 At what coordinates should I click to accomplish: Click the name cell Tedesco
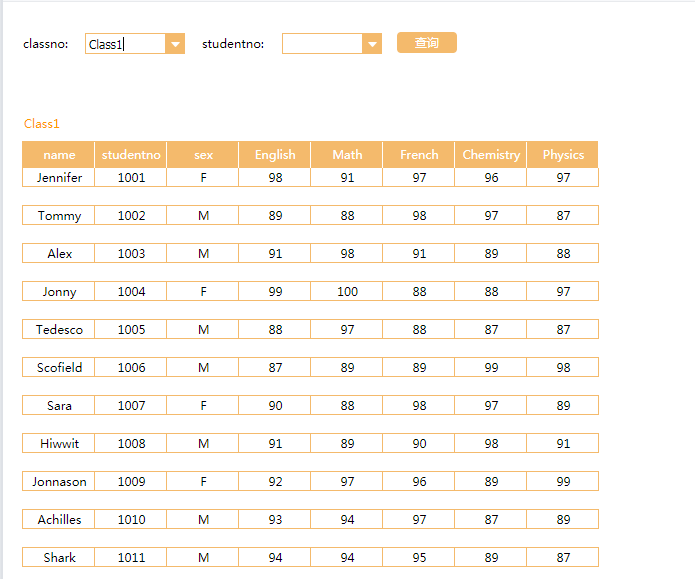[59, 329]
